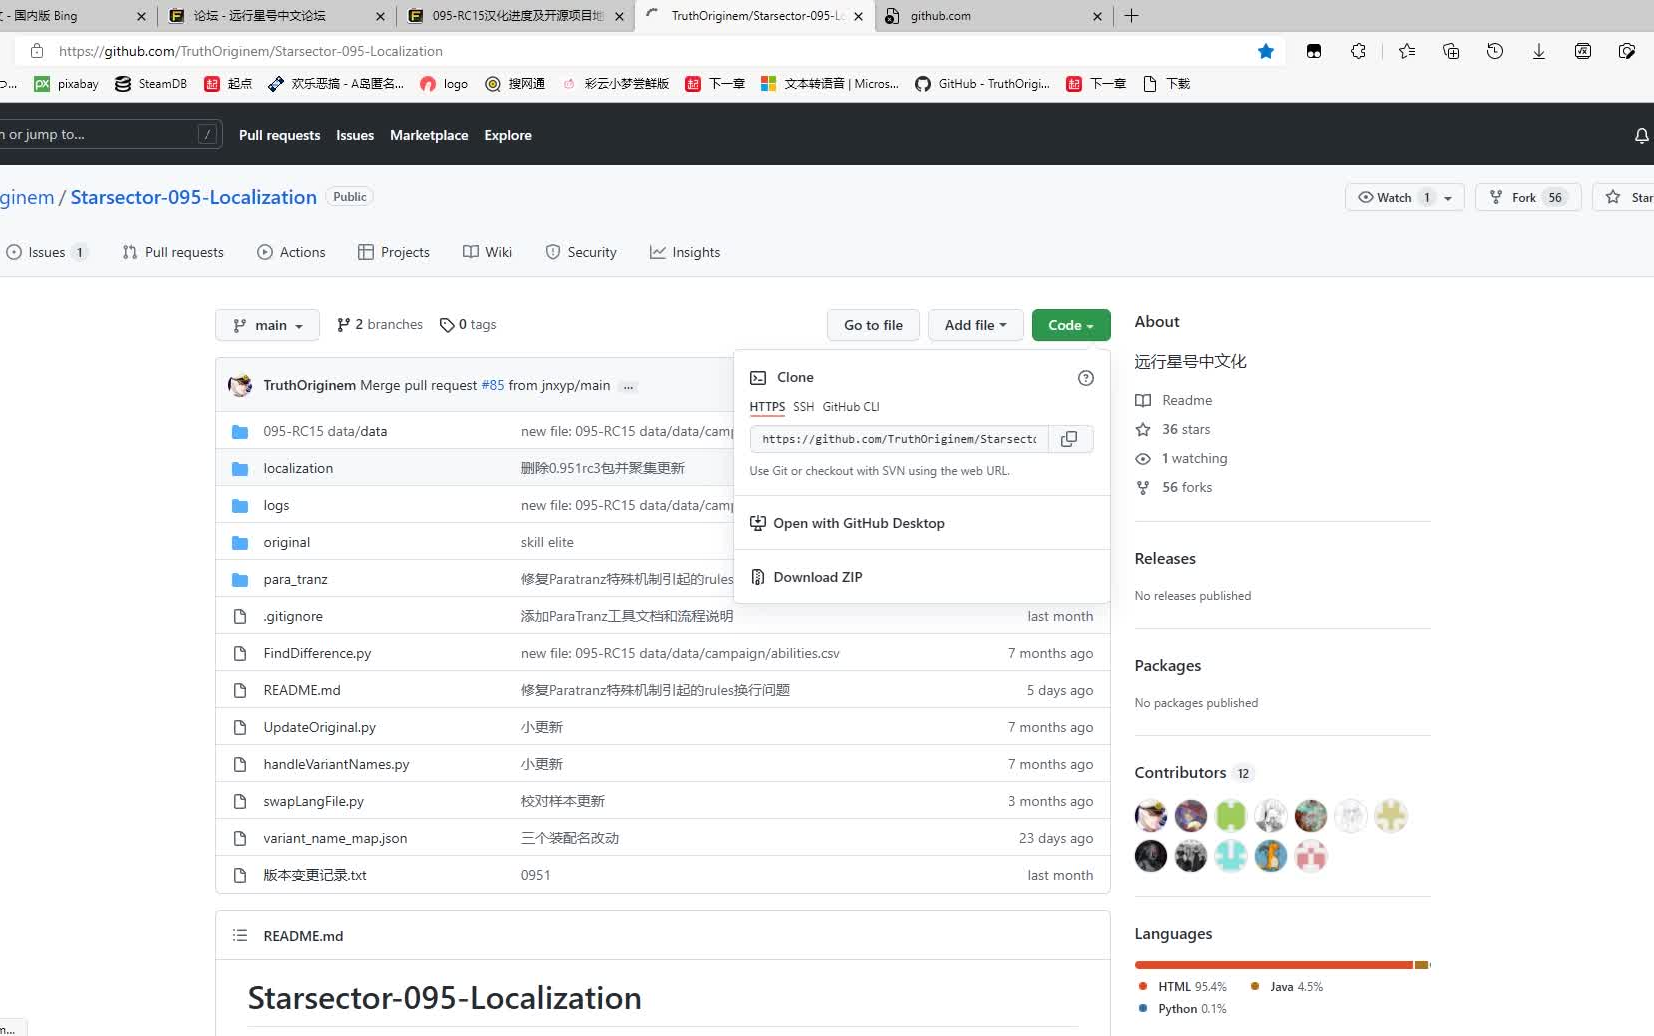This screenshot has height=1036, width=1654.
Task: Open Marketplace in top navigation
Action: pyautogui.click(x=429, y=135)
